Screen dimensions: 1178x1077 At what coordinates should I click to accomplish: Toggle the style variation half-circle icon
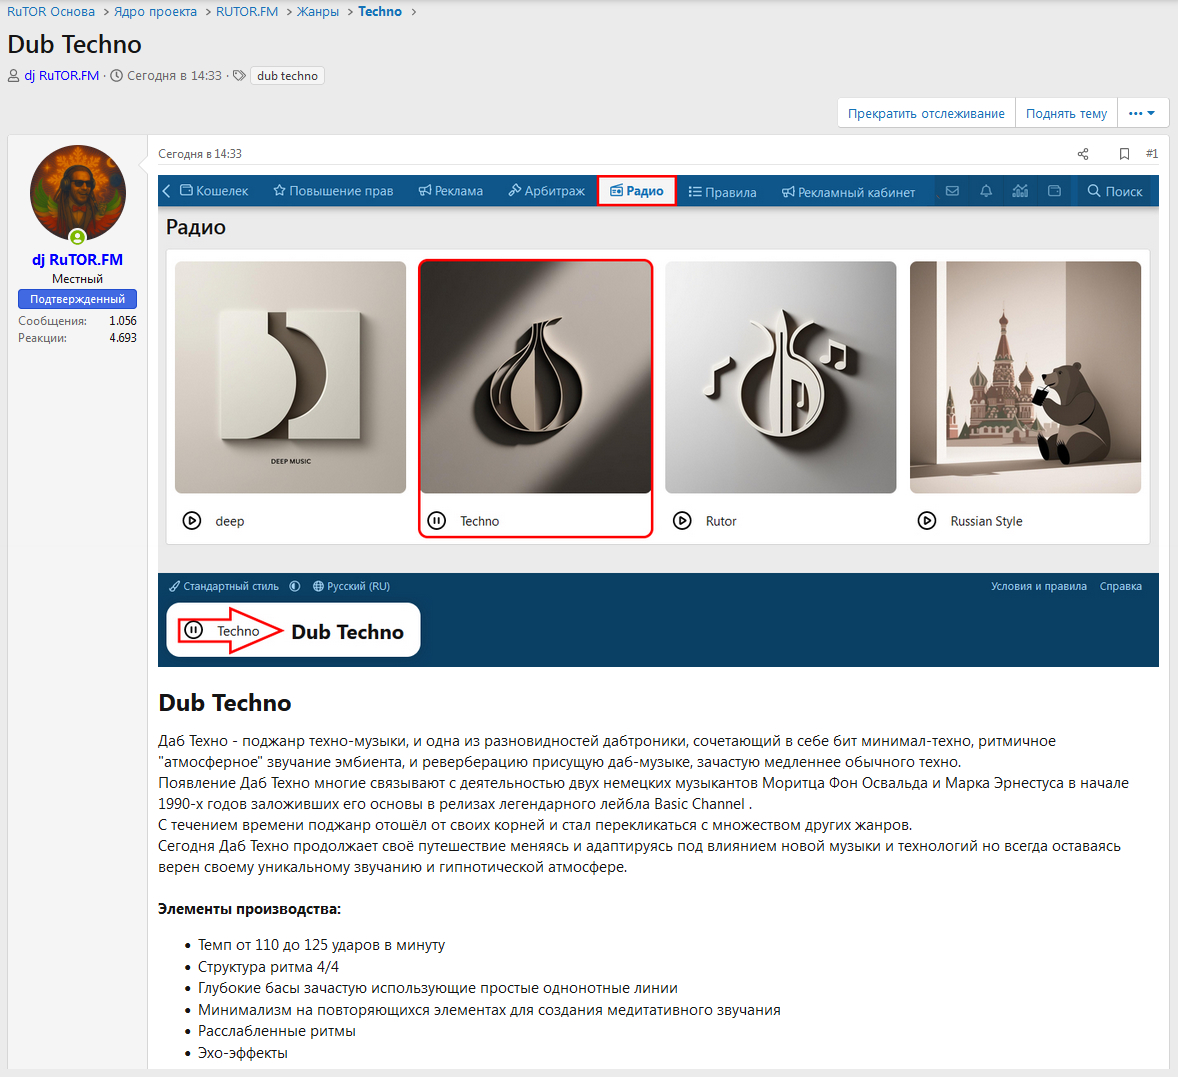tap(295, 587)
